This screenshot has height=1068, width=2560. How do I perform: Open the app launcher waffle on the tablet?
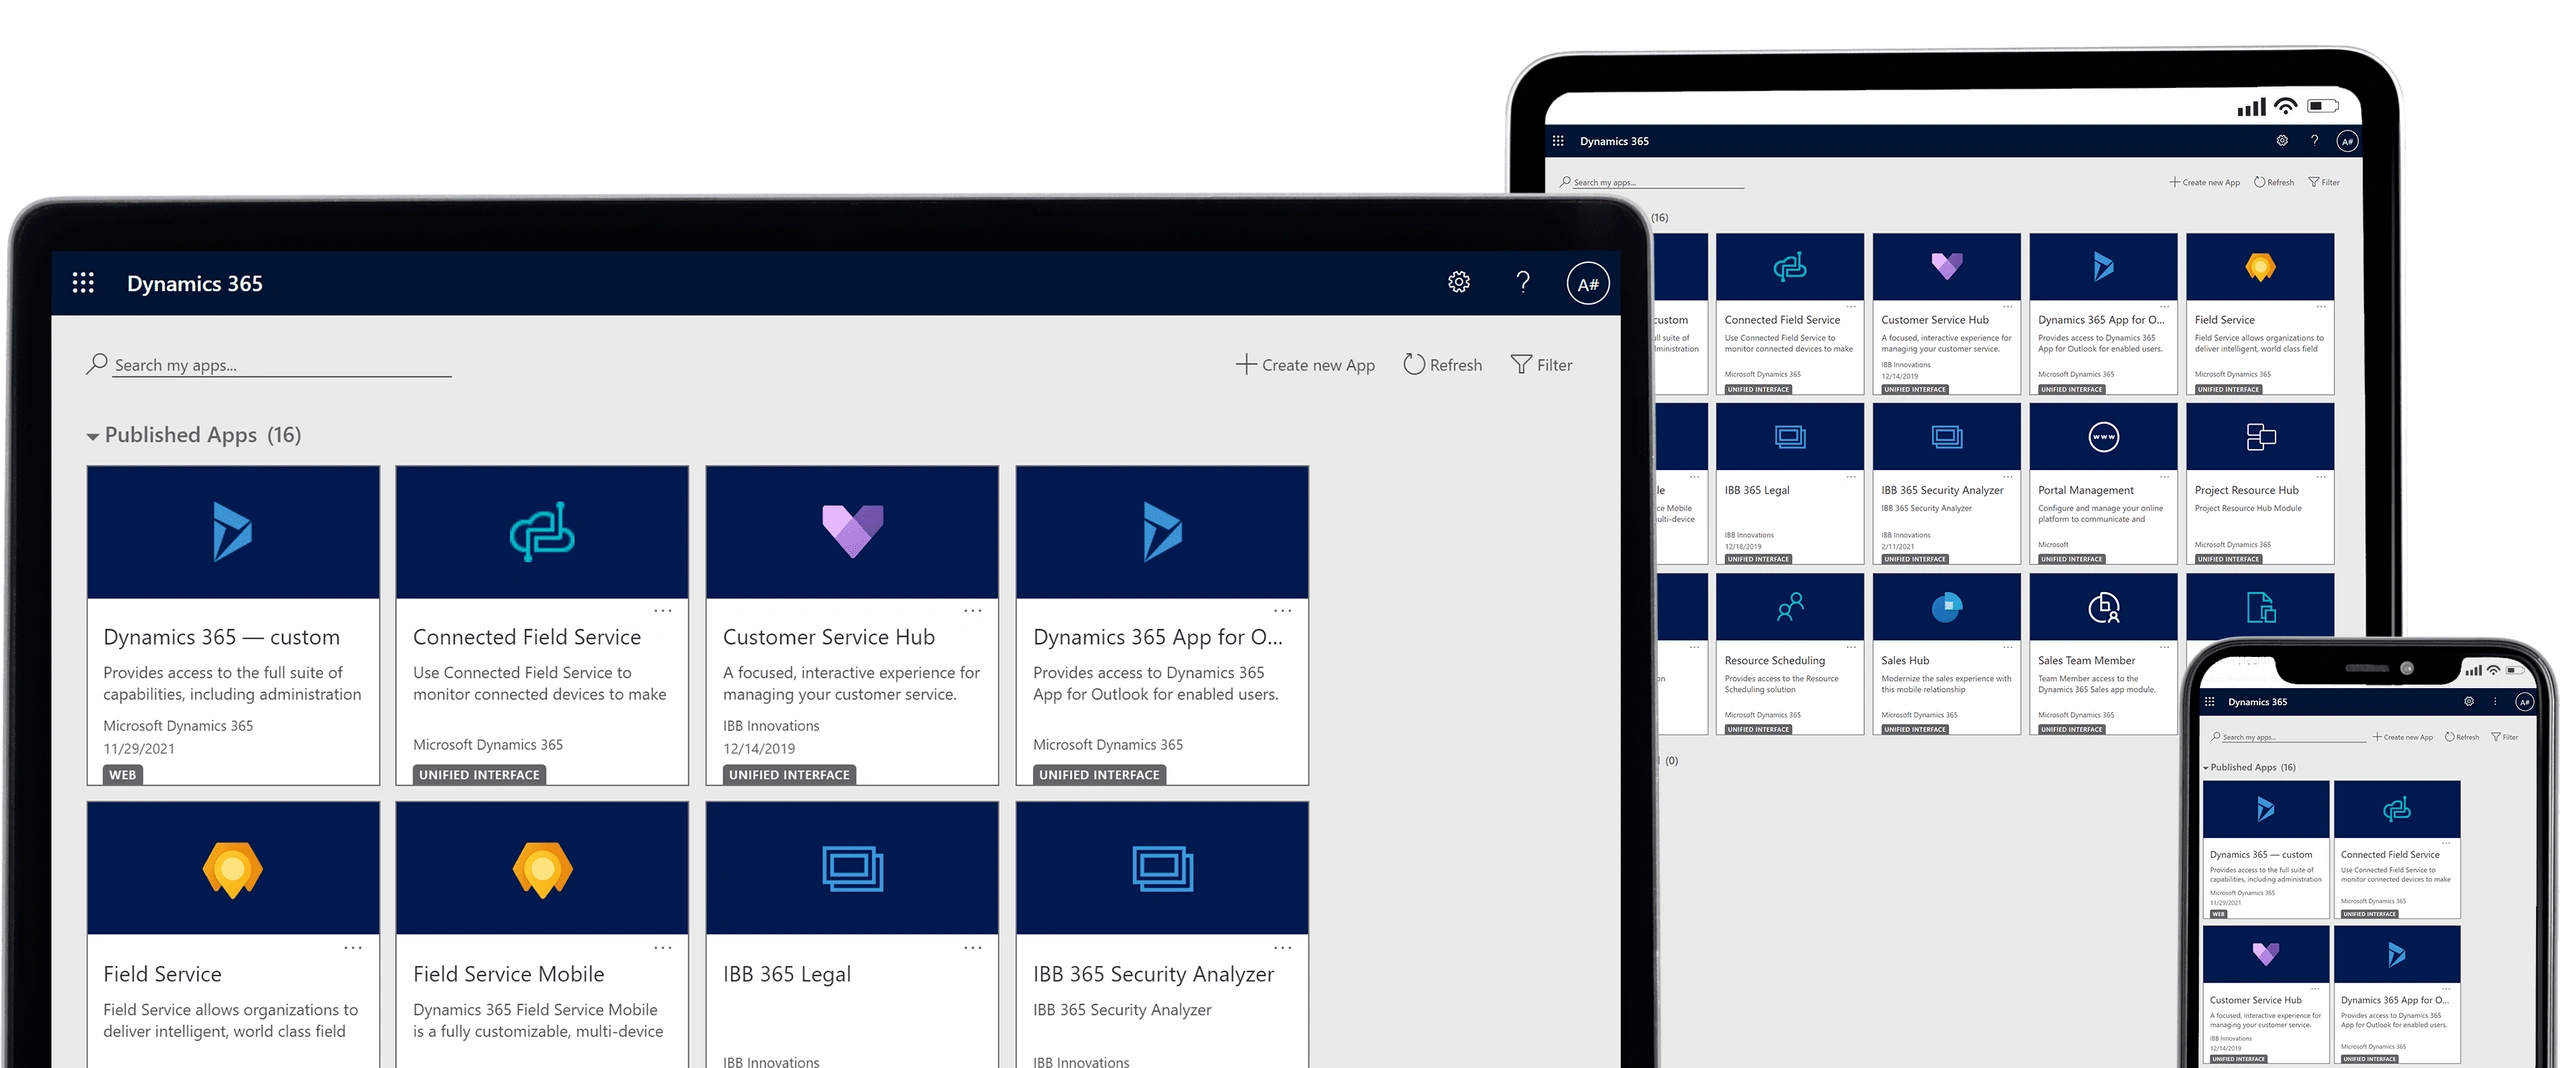(1558, 141)
